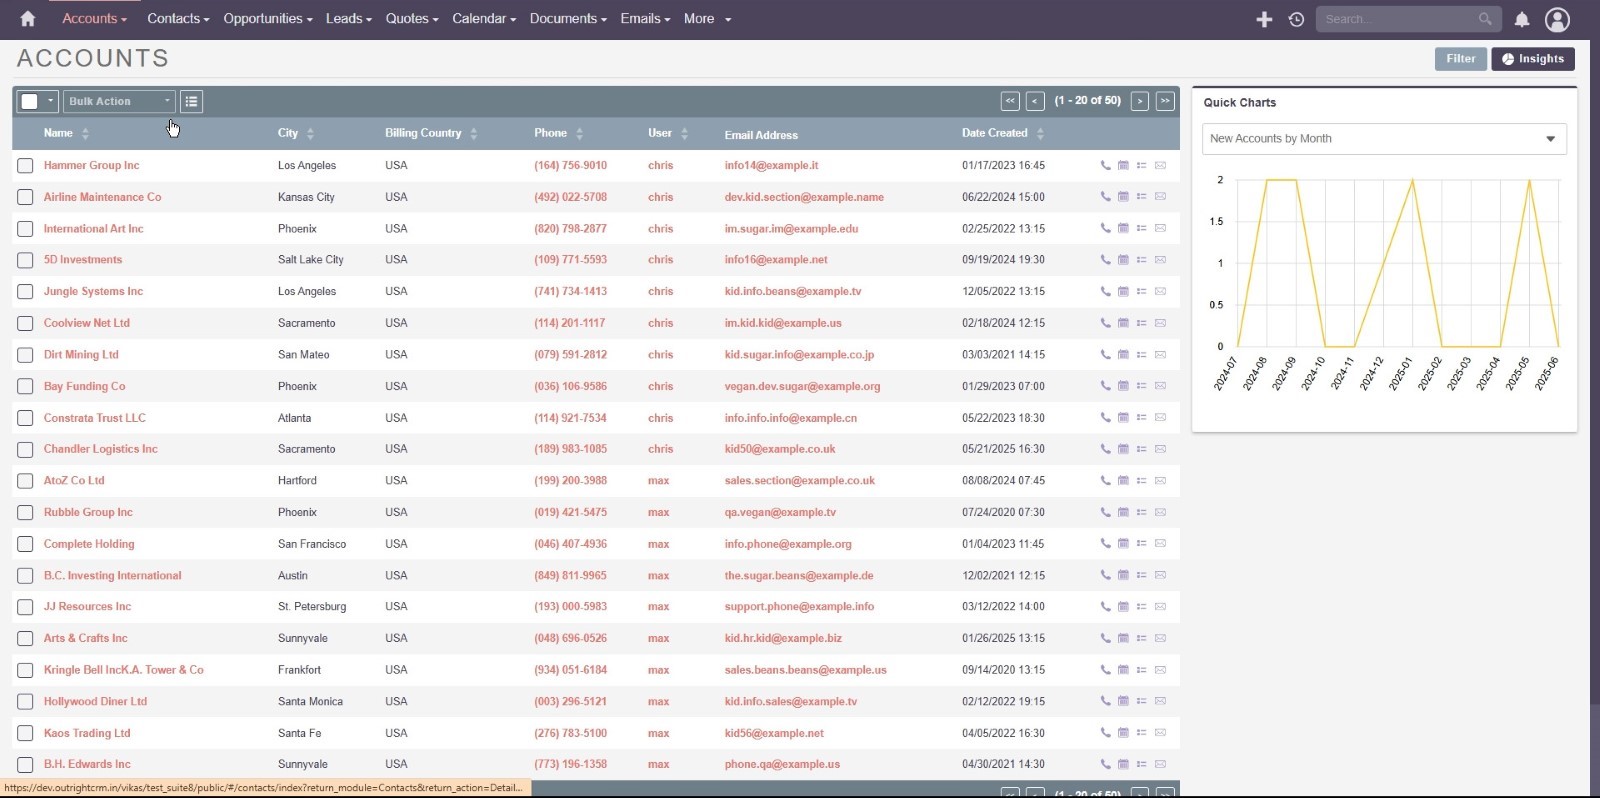1600x798 pixels.
Task: Create task for Chandler Logistics Inc
Action: 1141,449
